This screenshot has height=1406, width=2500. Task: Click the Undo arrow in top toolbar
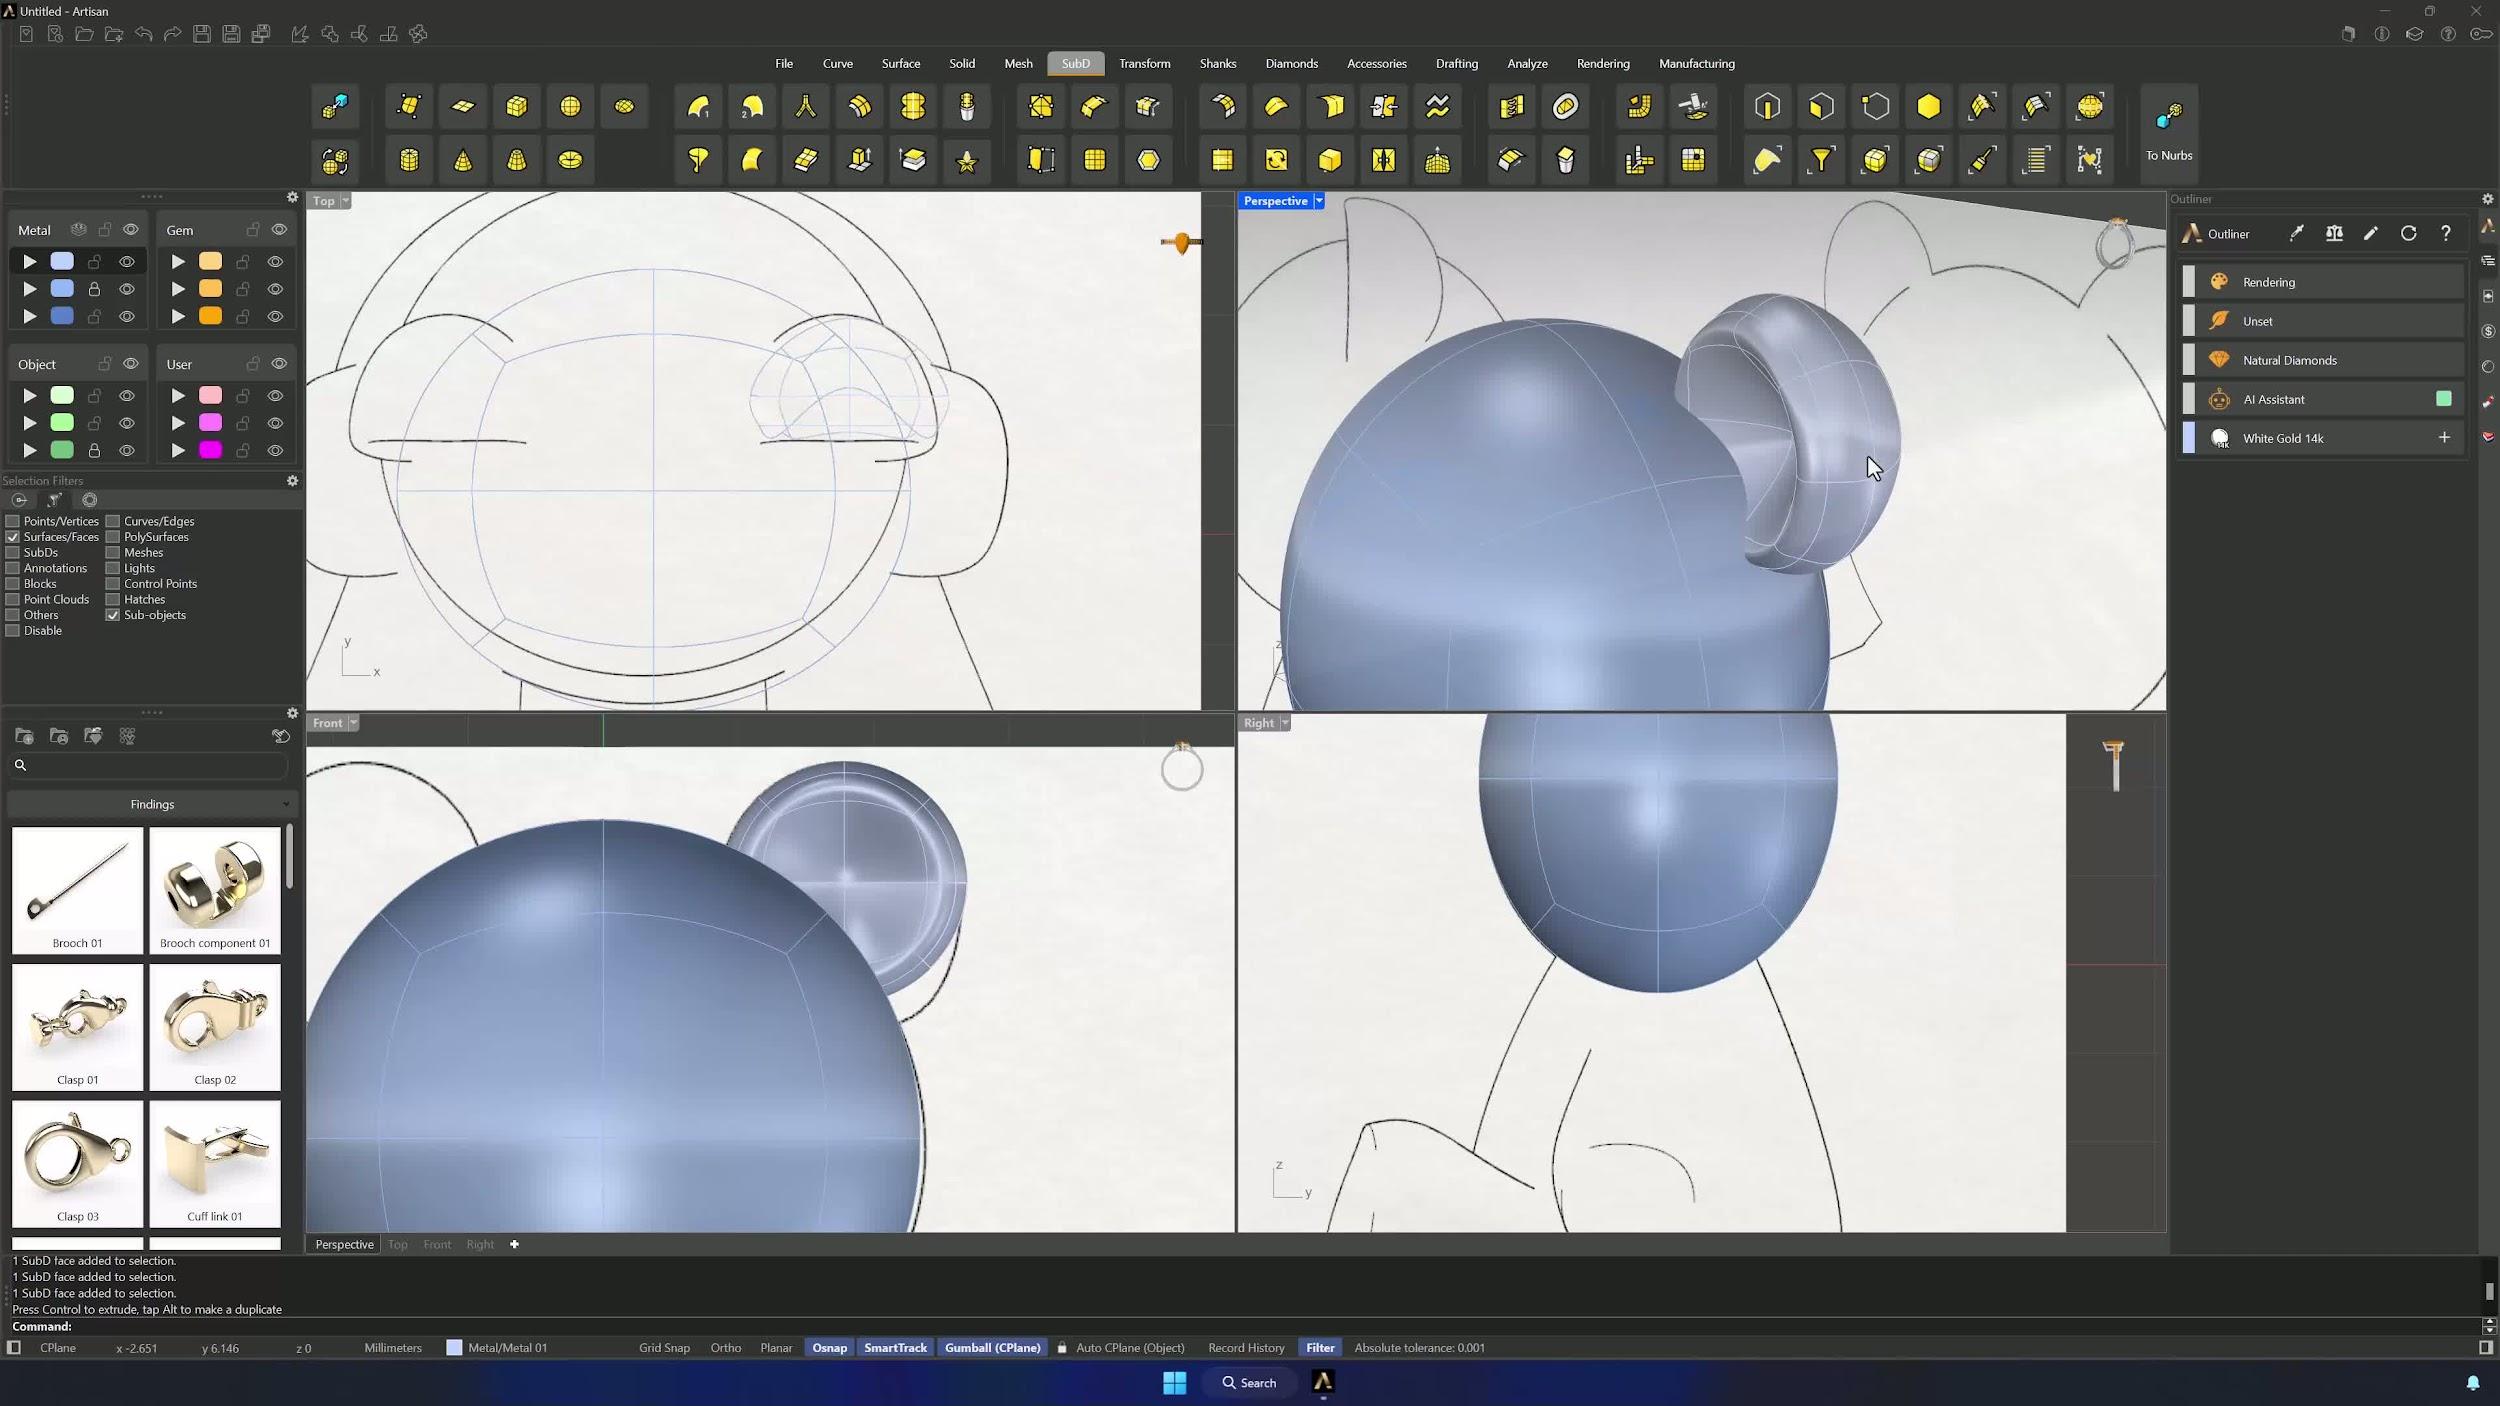(143, 34)
